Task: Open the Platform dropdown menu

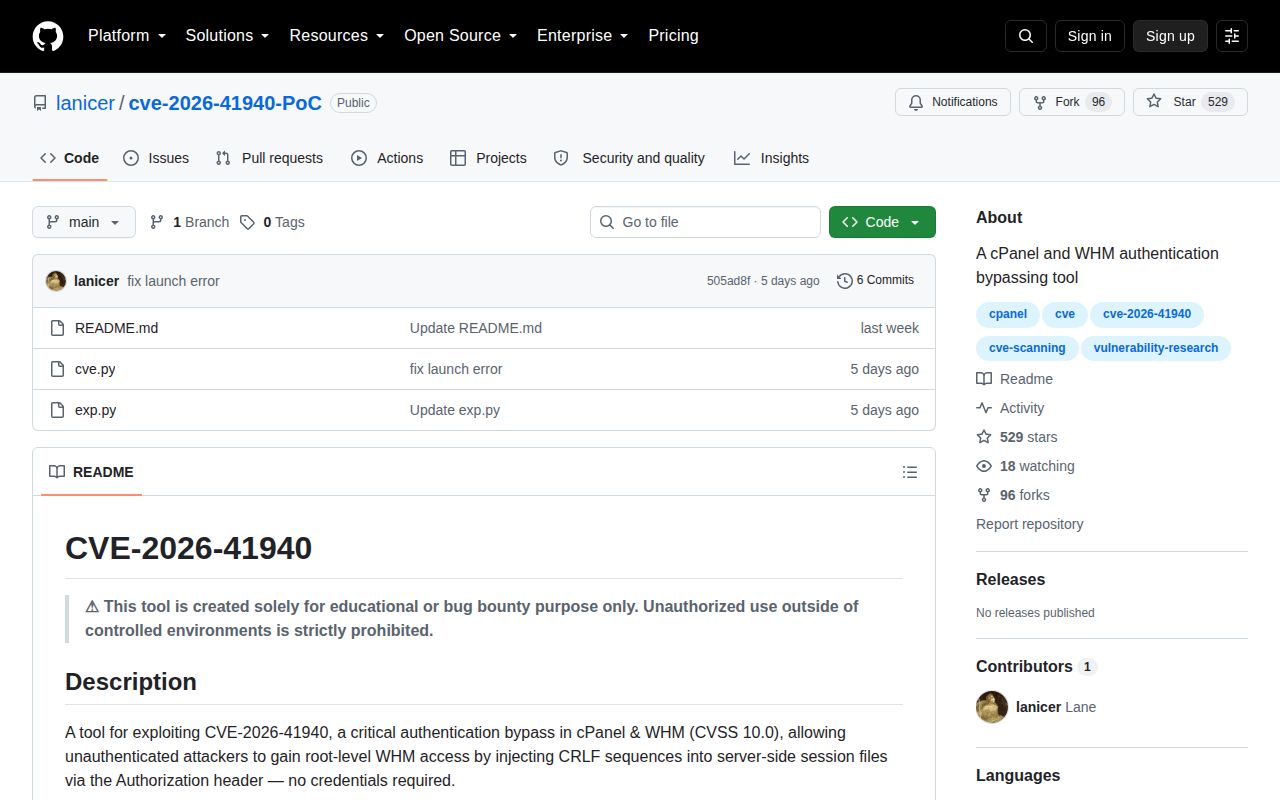Action: [x=127, y=36]
